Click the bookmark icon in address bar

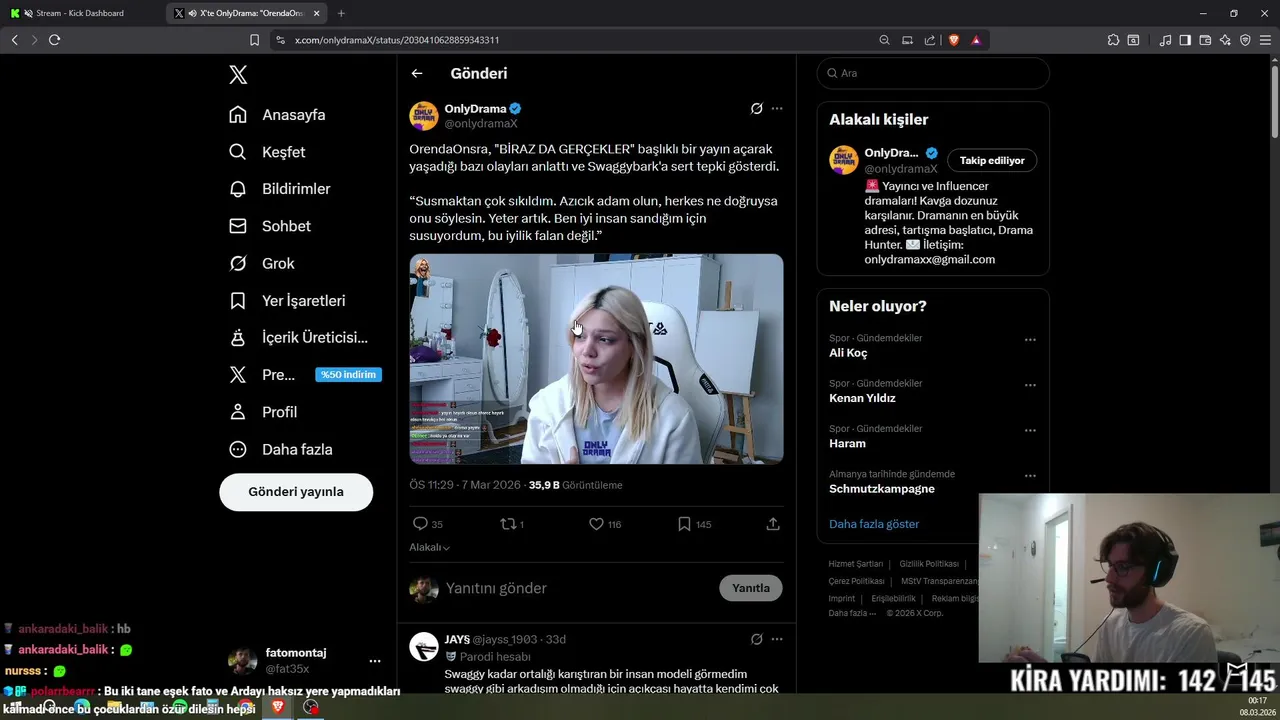[254, 40]
